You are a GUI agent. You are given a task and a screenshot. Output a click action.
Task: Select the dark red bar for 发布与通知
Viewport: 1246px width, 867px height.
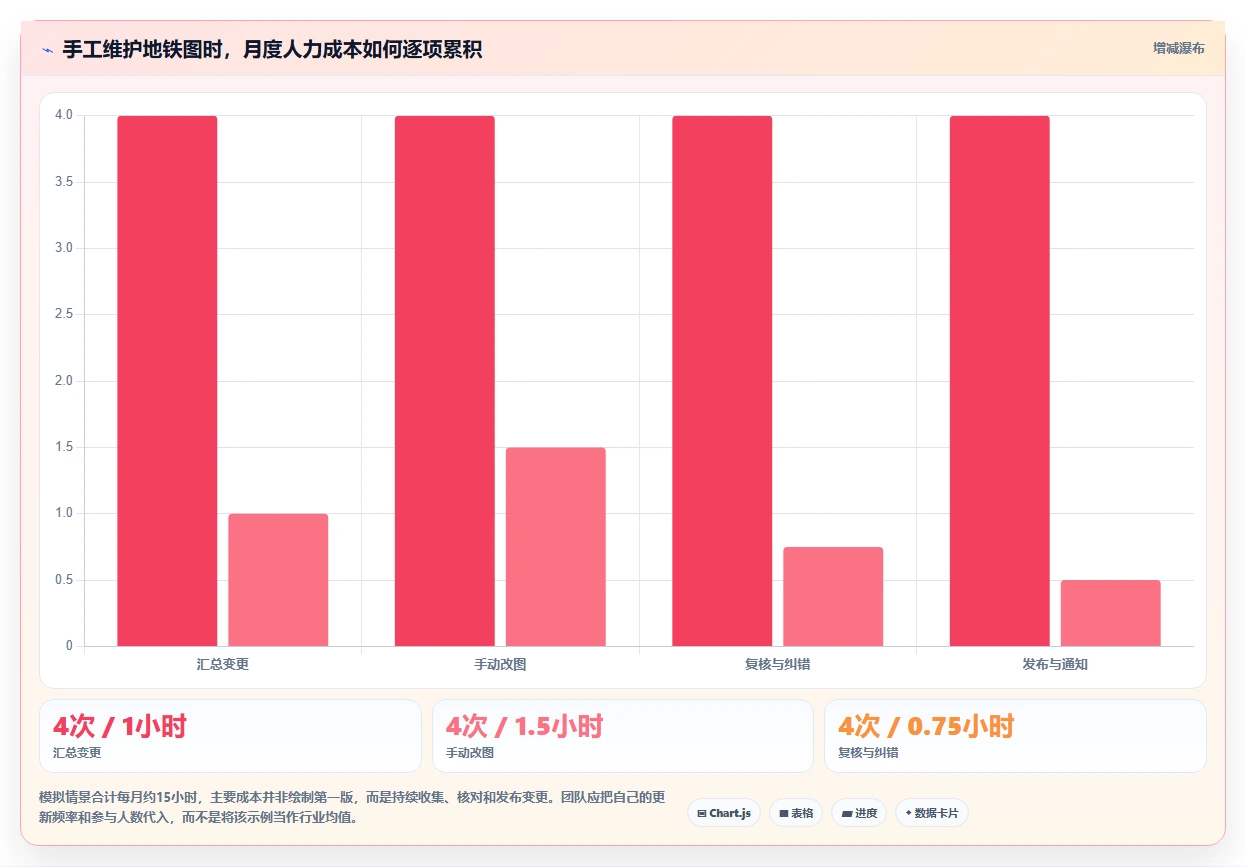tap(999, 381)
